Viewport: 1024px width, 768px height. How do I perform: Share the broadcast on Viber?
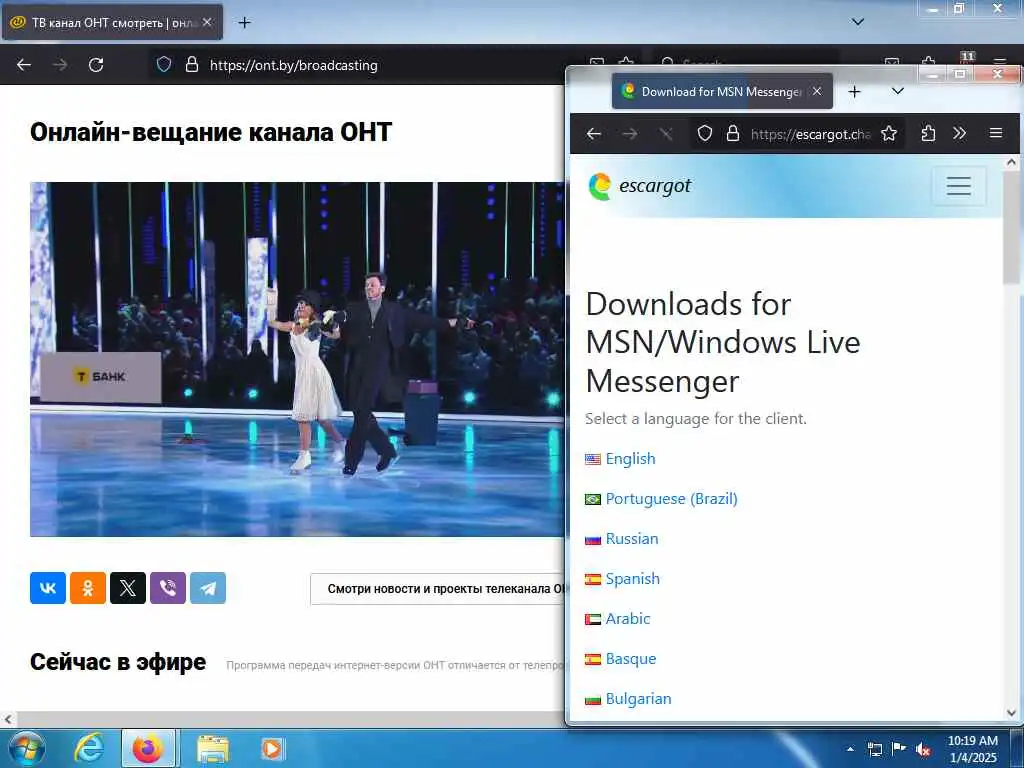(168, 588)
